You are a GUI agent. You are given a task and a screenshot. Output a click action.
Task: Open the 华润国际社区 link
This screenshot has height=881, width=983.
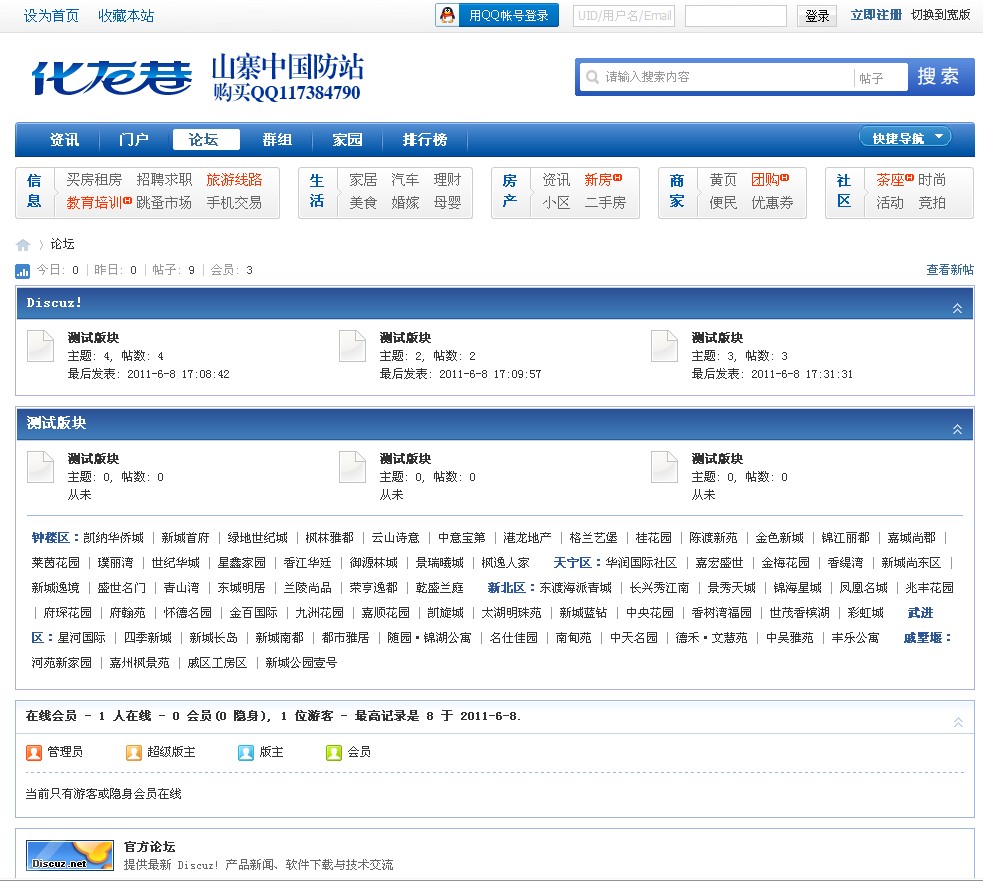tap(641, 563)
